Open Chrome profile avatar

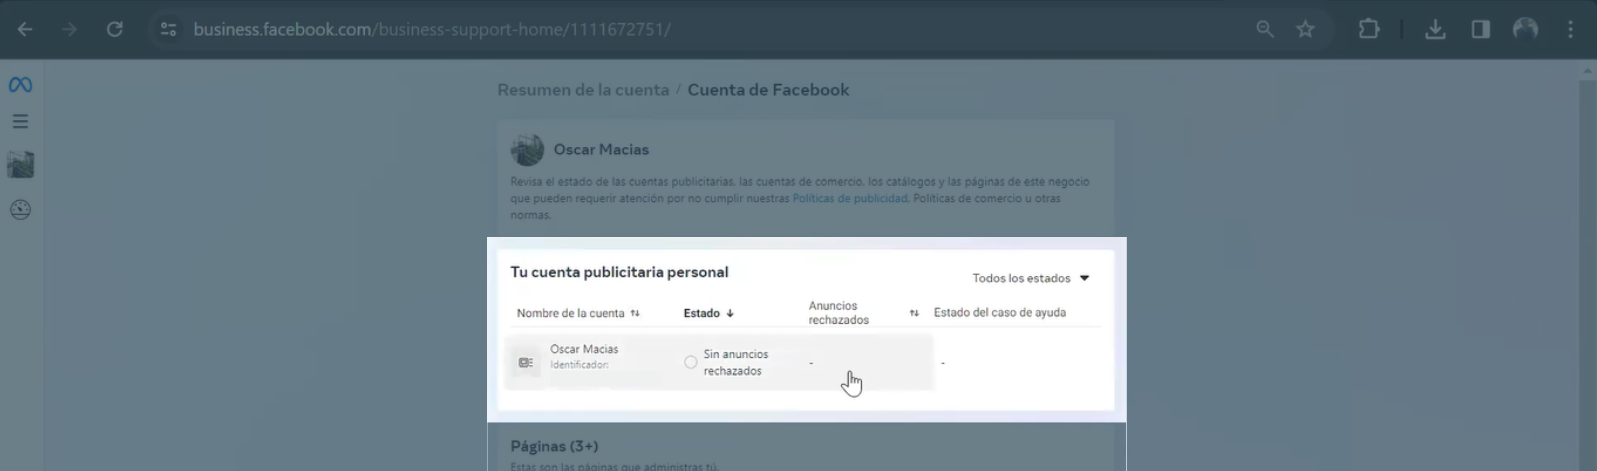1525,29
